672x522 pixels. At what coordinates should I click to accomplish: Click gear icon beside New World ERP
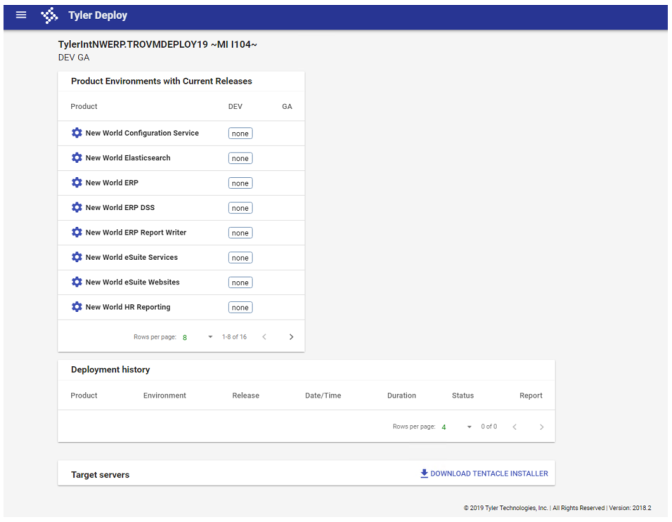coord(77,183)
